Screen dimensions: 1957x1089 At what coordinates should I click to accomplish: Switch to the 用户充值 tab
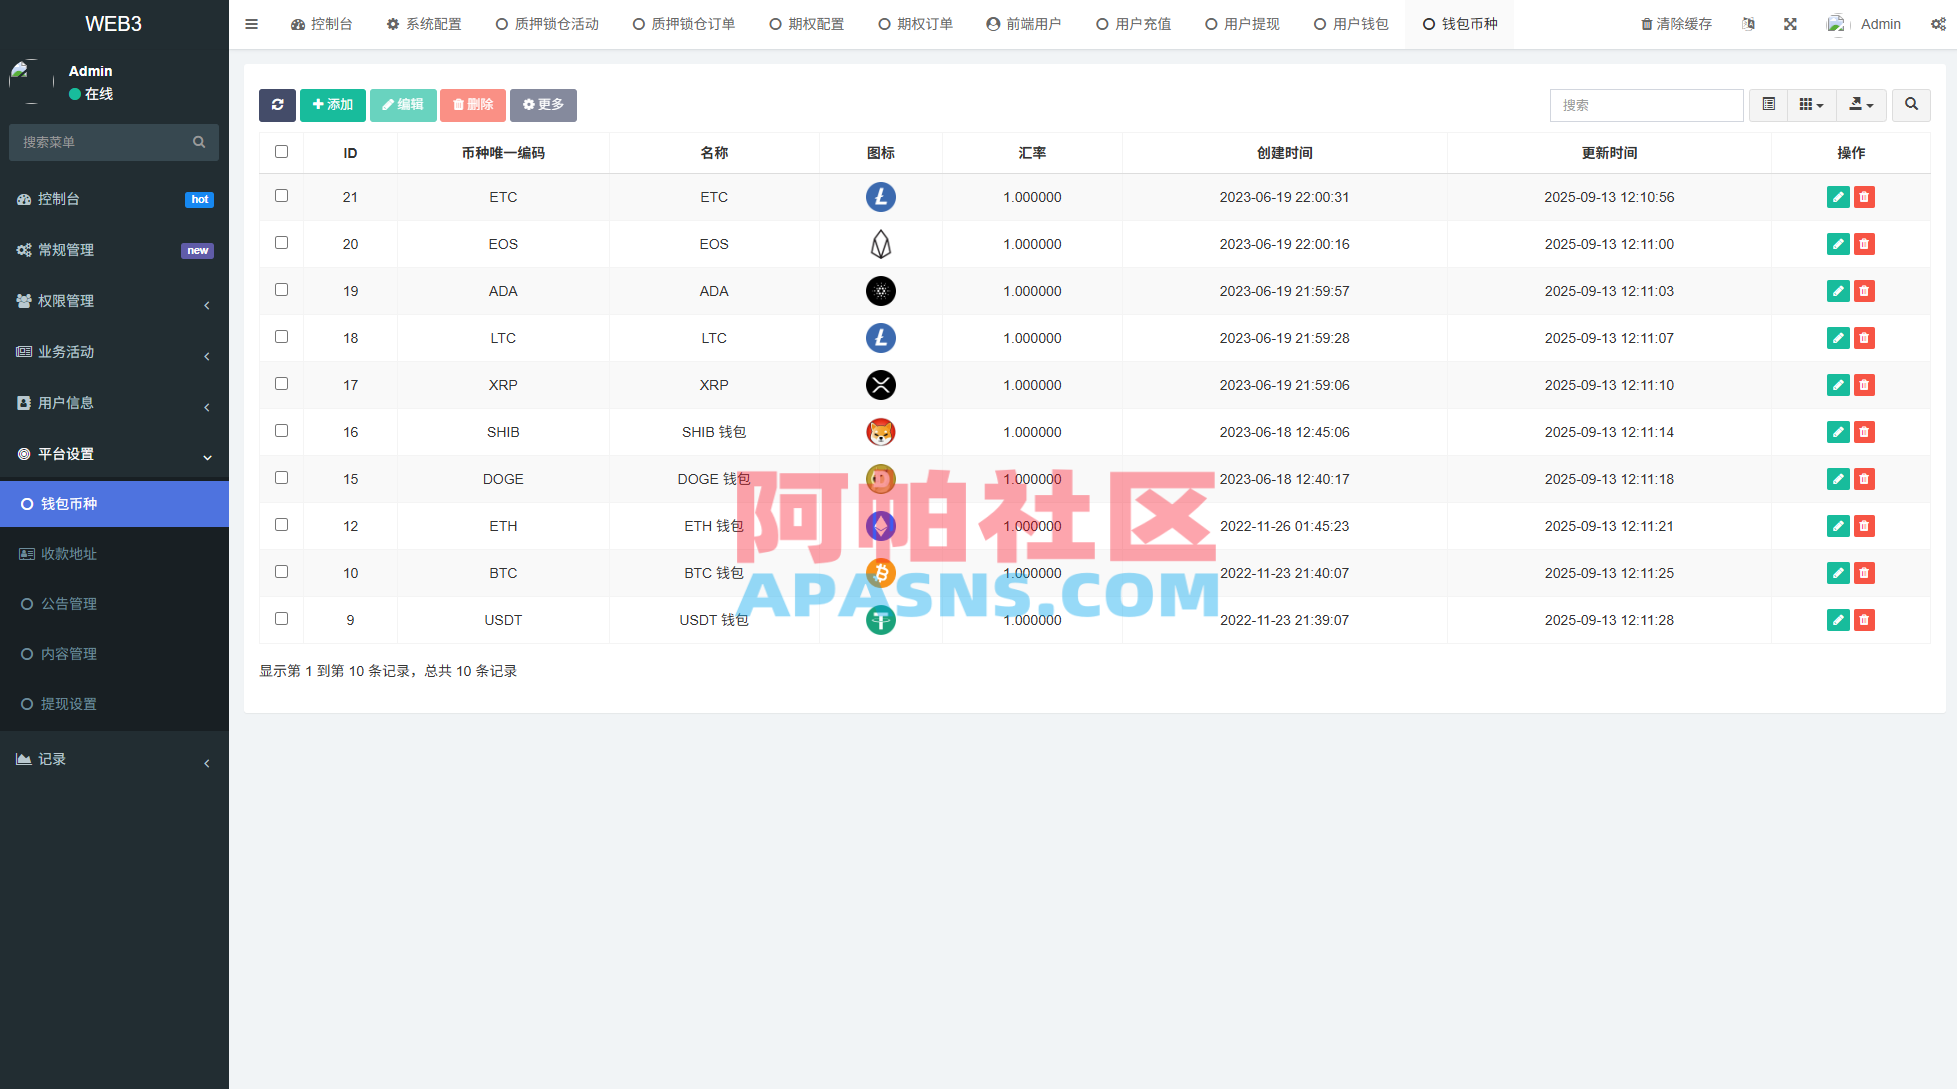(x=1133, y=24)
